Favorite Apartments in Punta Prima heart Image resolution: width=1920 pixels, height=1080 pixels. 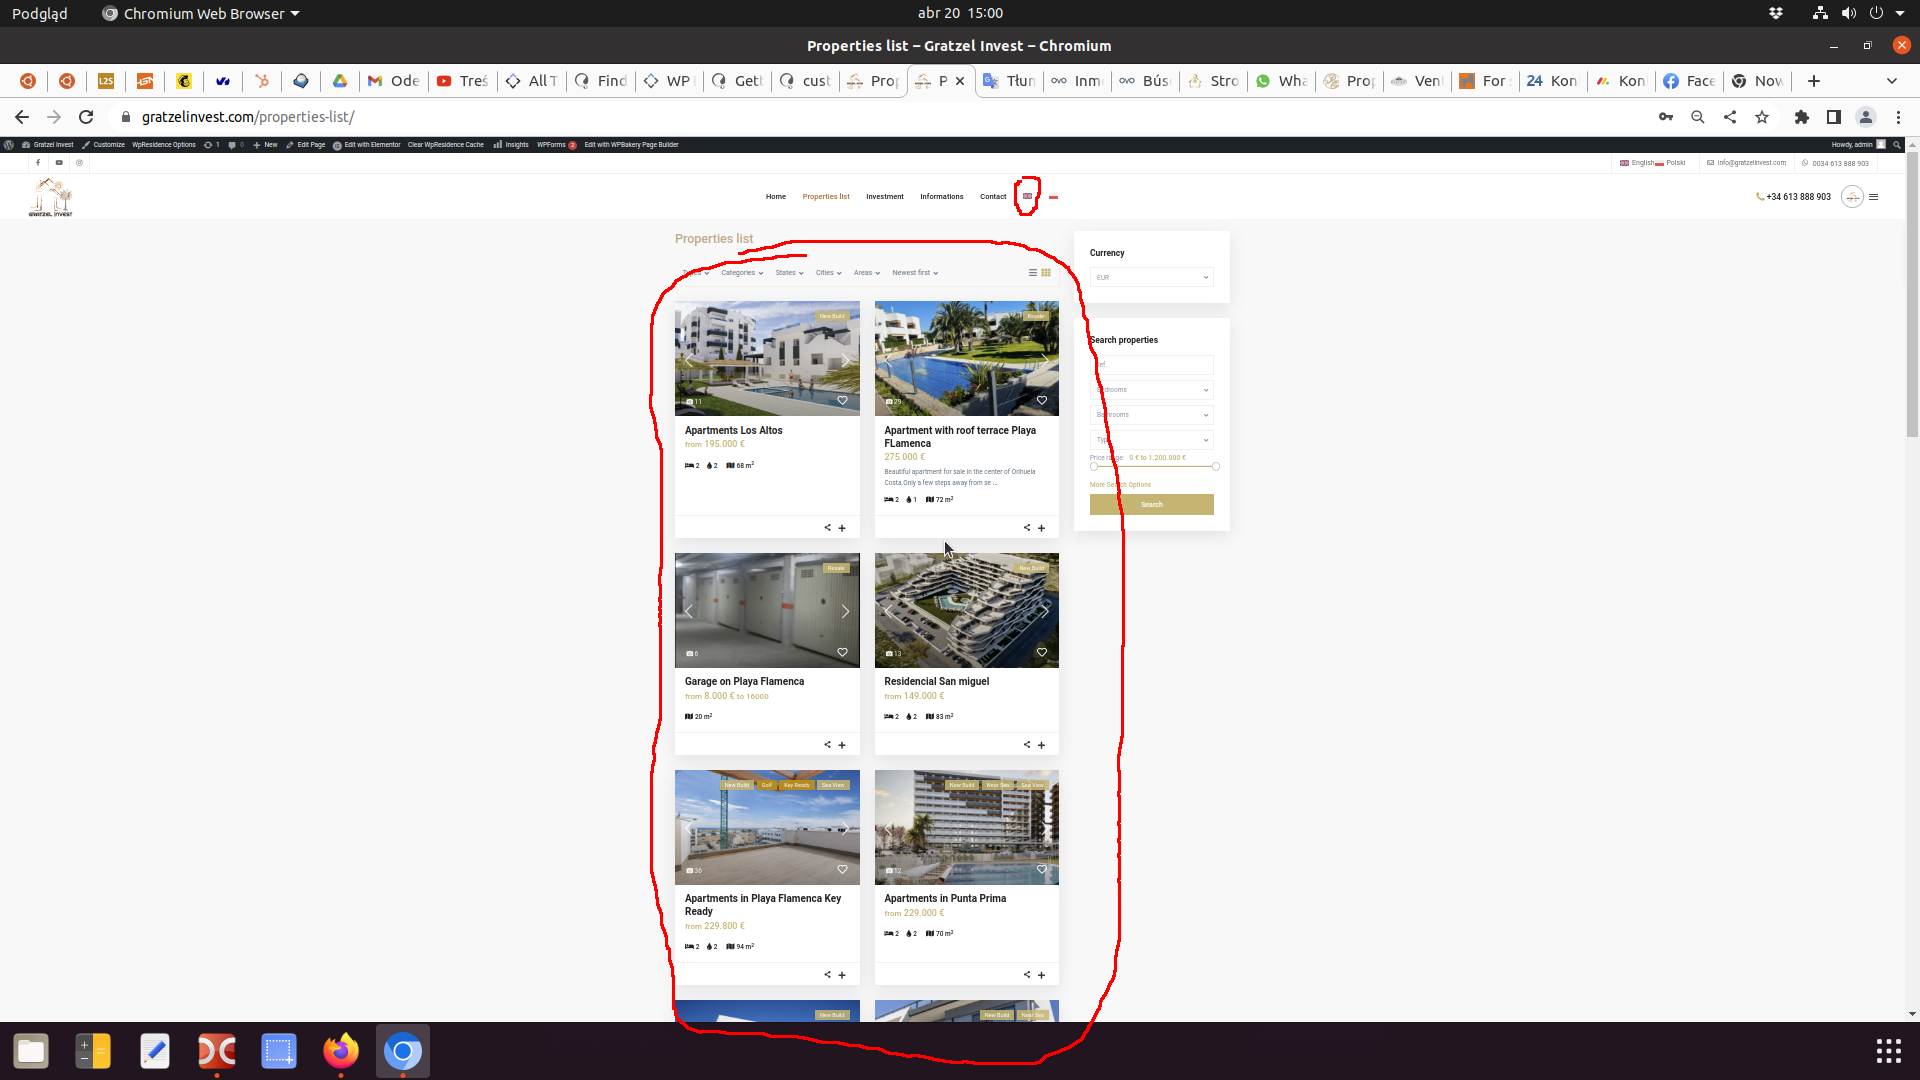[x=1042, y=869]
